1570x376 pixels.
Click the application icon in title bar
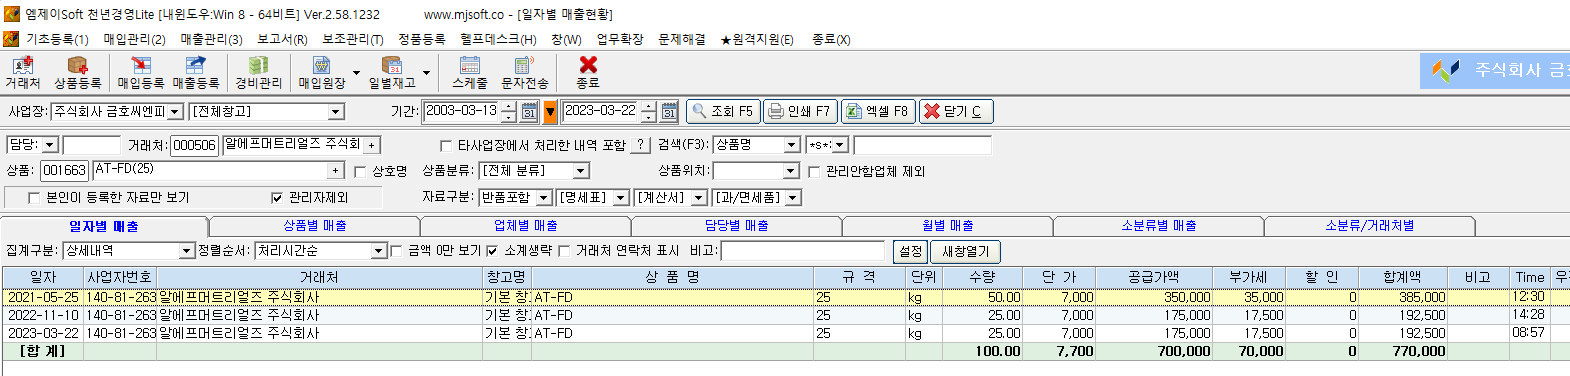click(11, 14)
